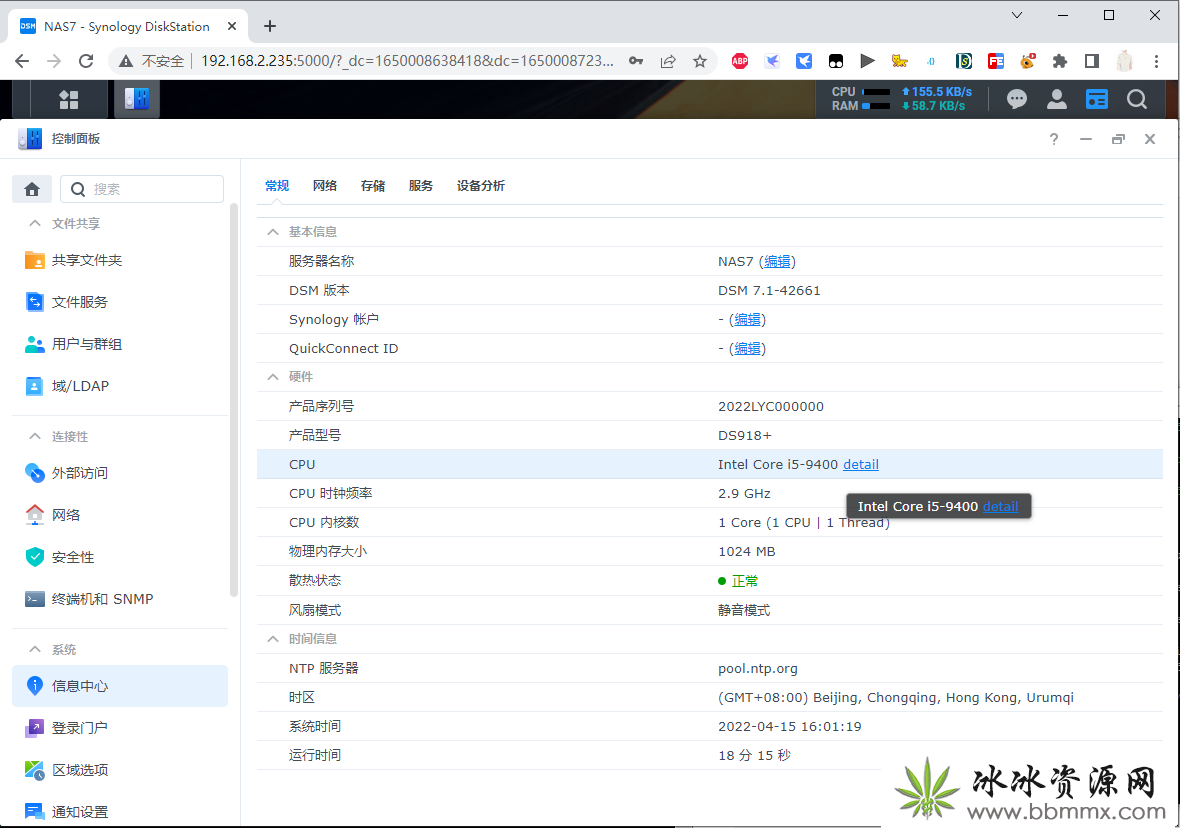Image resolution: width=1180 pixels, height=828 pixels.
Task: Click Edit (编辑) link for QuickConnect ID
Action: (748, 349)
